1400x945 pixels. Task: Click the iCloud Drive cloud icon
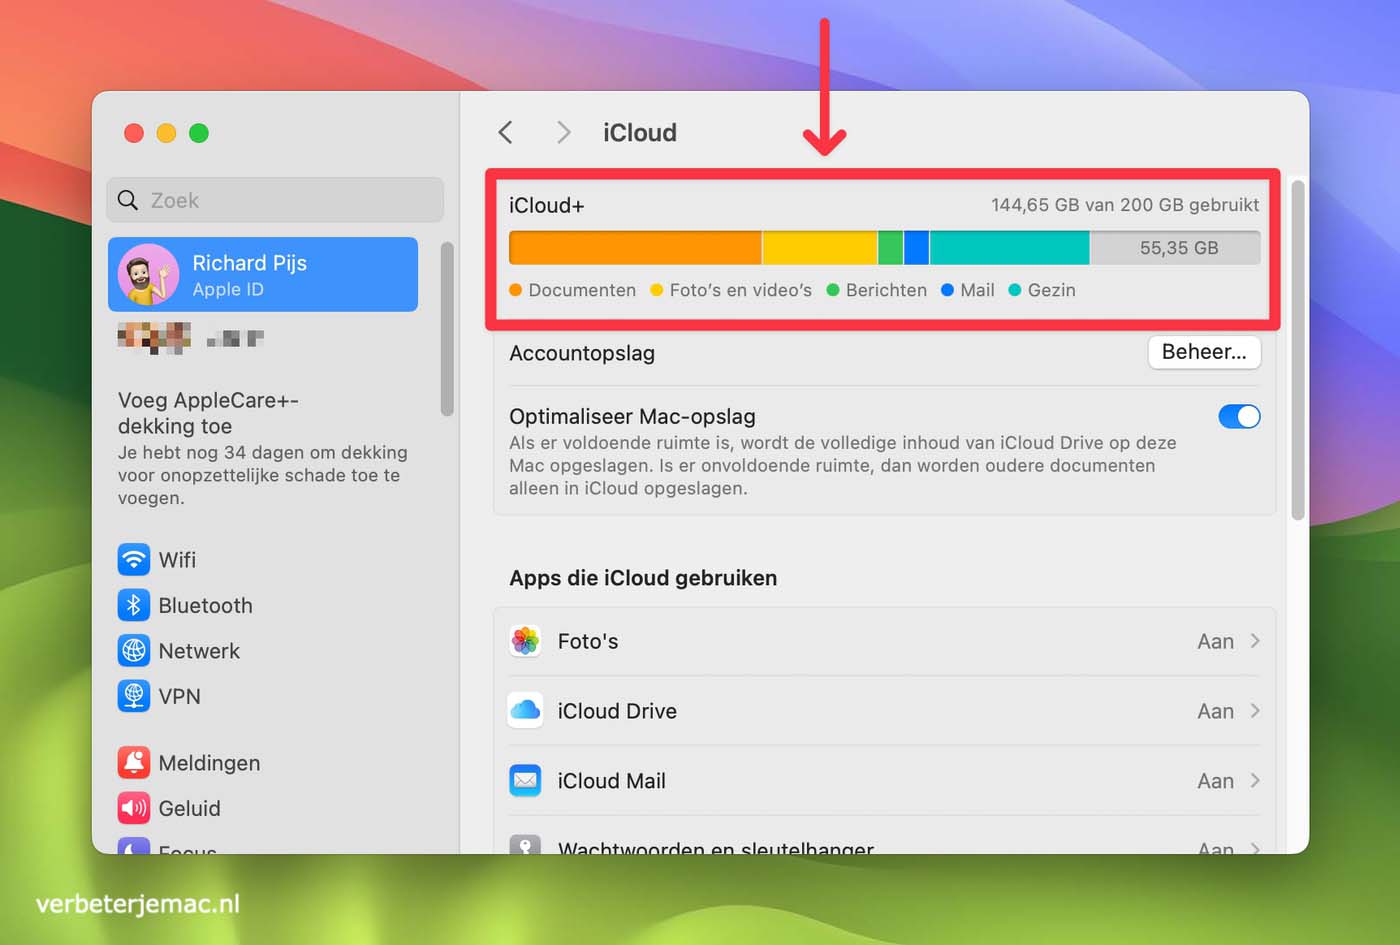pos(525,711)
